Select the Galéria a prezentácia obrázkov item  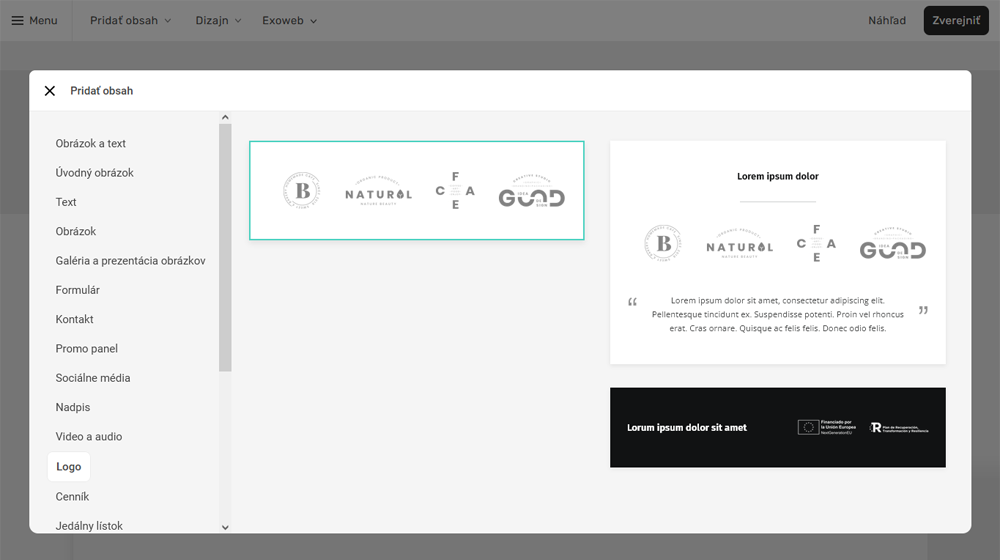[x=130, y=261]
